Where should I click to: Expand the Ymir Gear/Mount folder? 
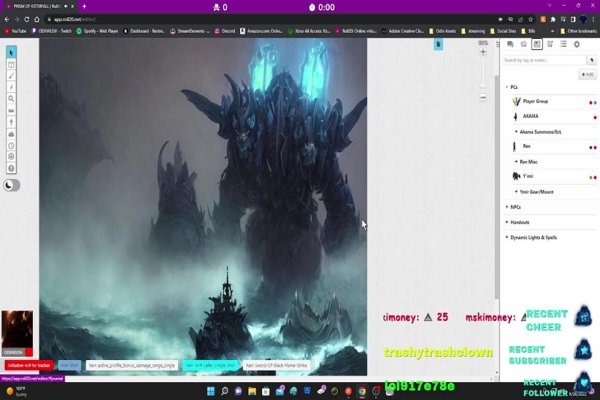click(534, 192)
